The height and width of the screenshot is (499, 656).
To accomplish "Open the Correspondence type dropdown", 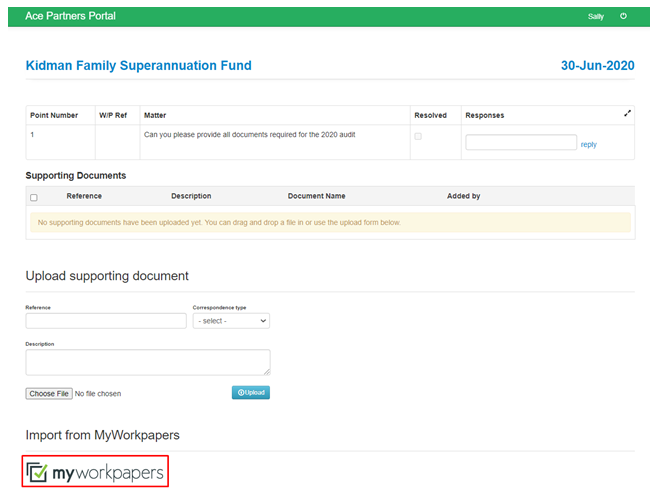I will coord(231,321).
